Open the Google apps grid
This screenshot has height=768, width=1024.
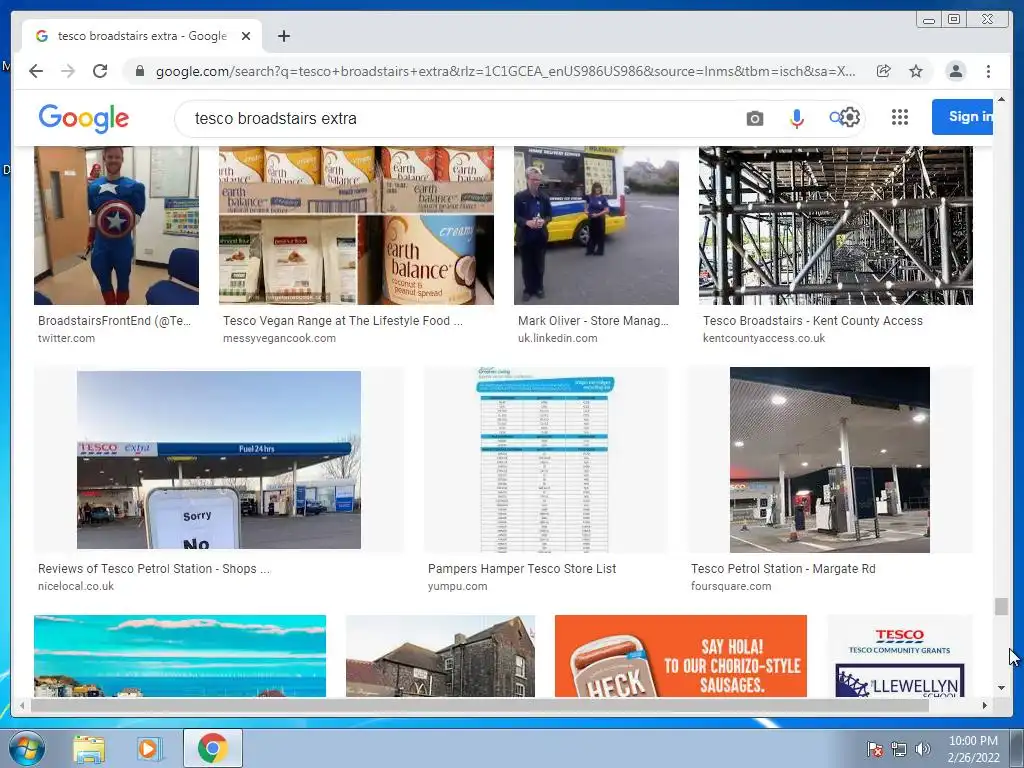coord(900,117)
